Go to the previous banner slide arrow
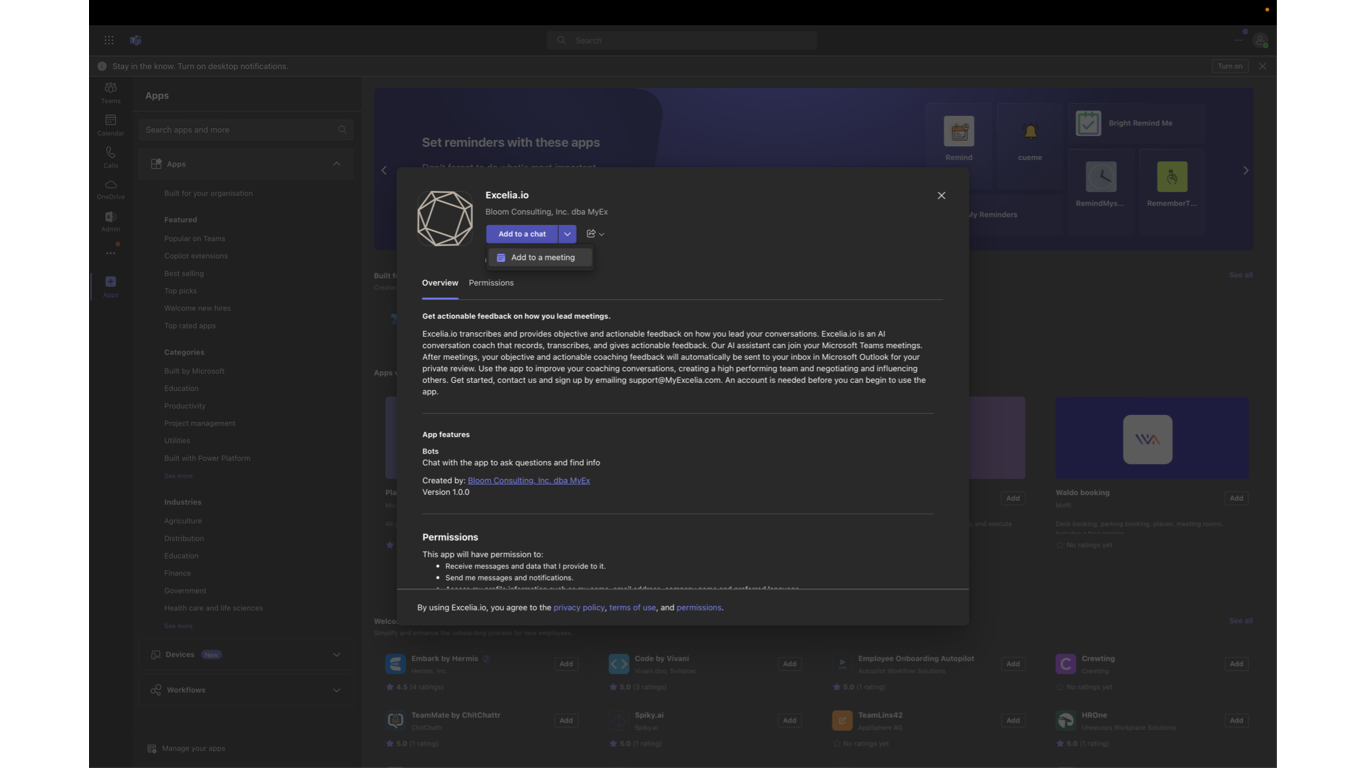Screen dimensions: 1366x768 (384, 171)
